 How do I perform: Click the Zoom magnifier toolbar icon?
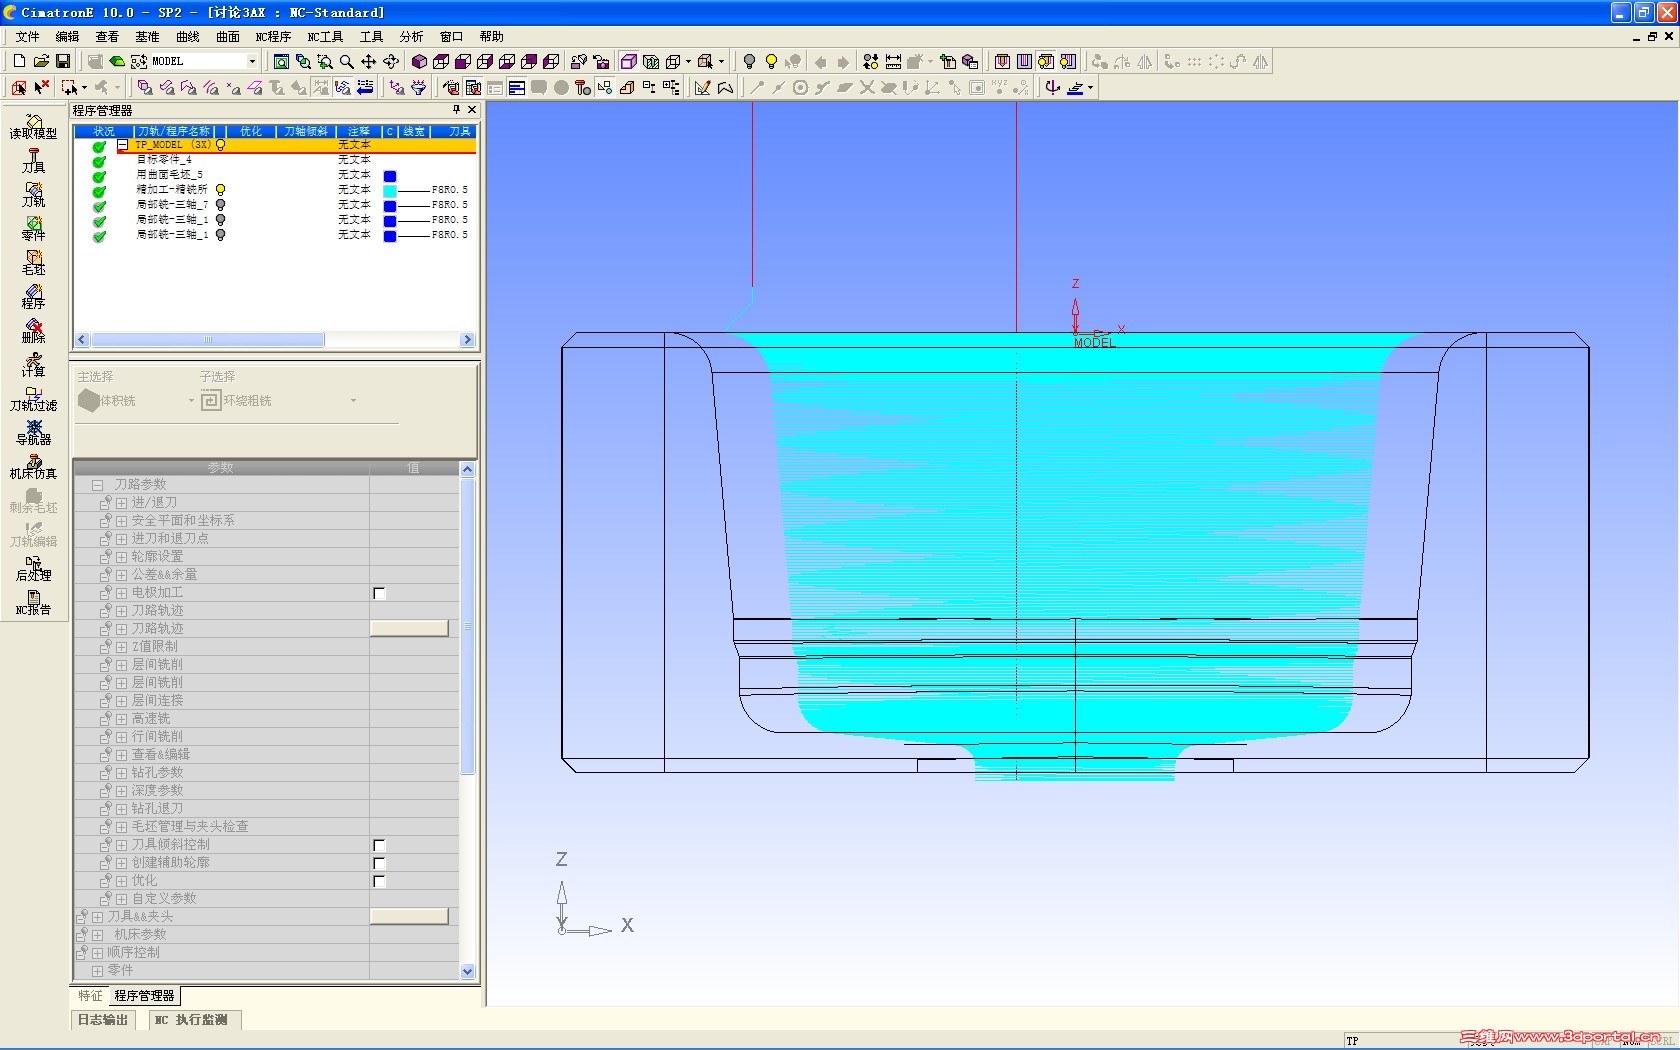point(346,61)
